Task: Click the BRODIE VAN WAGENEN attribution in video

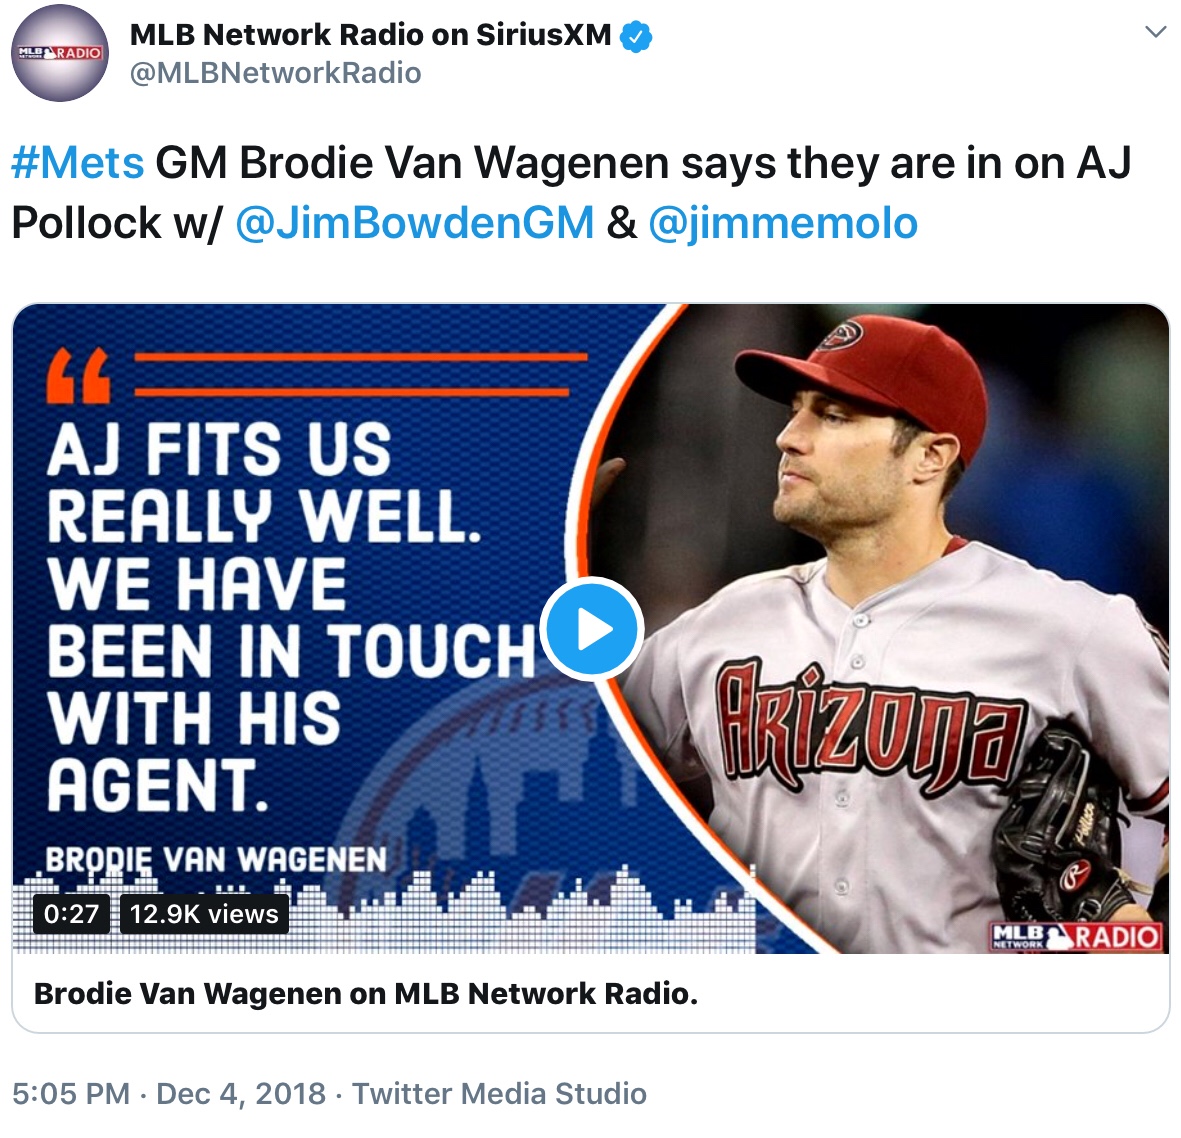Action: click(215, 859)
